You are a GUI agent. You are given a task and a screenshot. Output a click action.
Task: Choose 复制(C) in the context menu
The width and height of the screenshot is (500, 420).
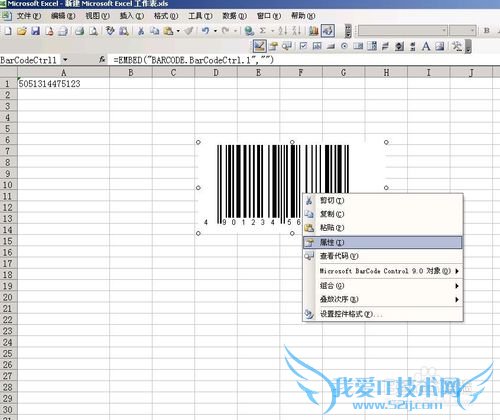coord(383,214)
